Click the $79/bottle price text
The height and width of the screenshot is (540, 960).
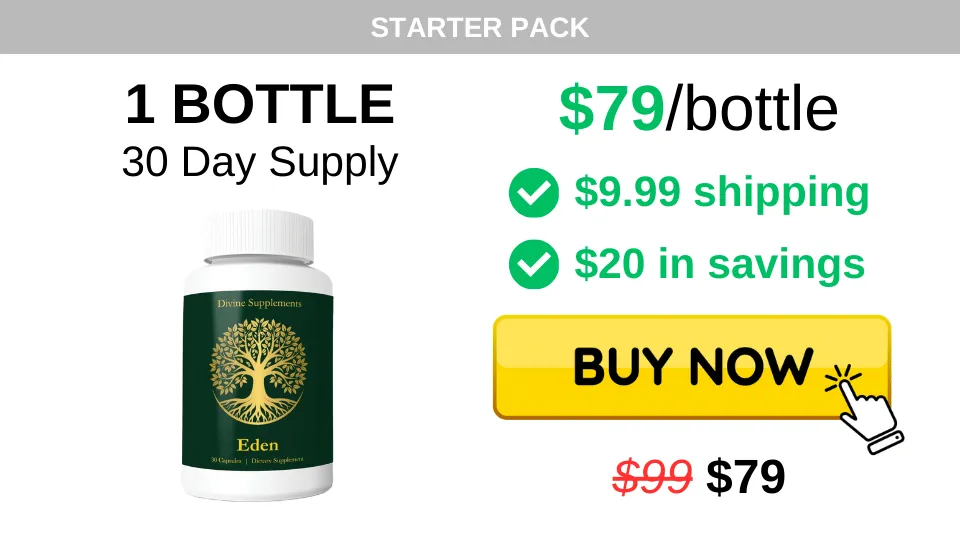pyautogui.click(x=699, y=108)
